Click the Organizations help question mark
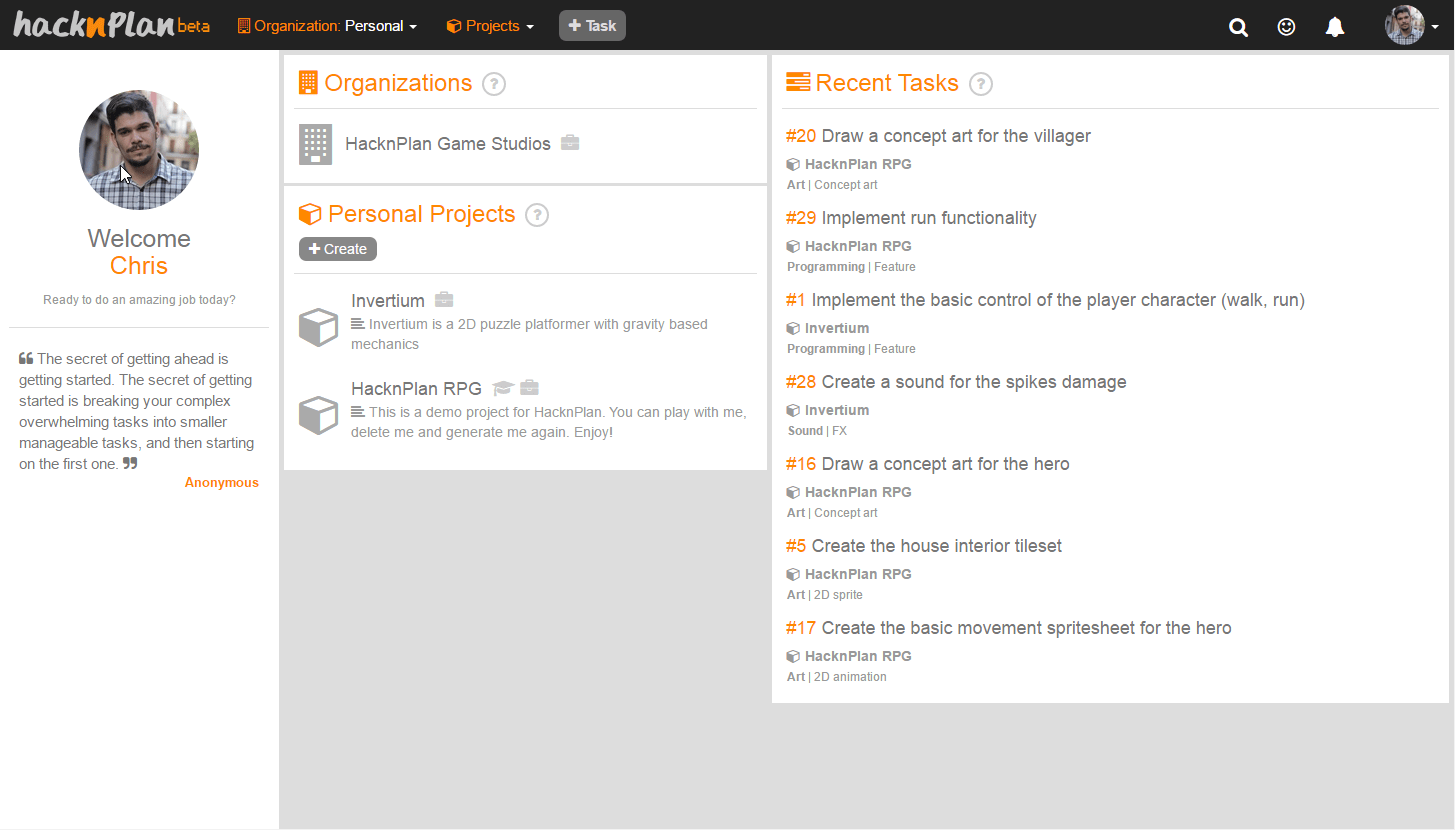Viewport: 1455px width, 830px height. [494, 84]
